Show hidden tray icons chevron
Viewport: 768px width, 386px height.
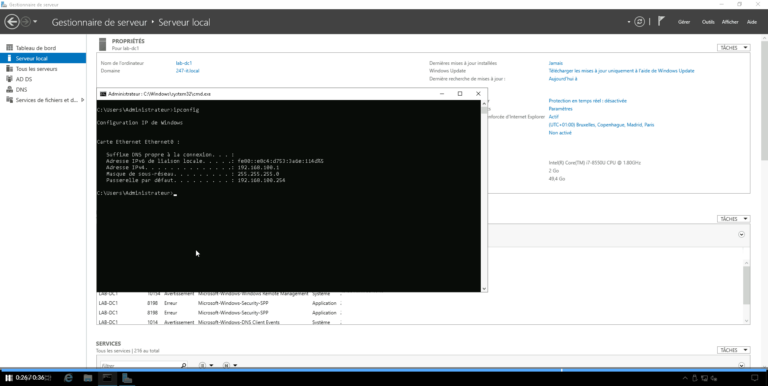point(685,378)
